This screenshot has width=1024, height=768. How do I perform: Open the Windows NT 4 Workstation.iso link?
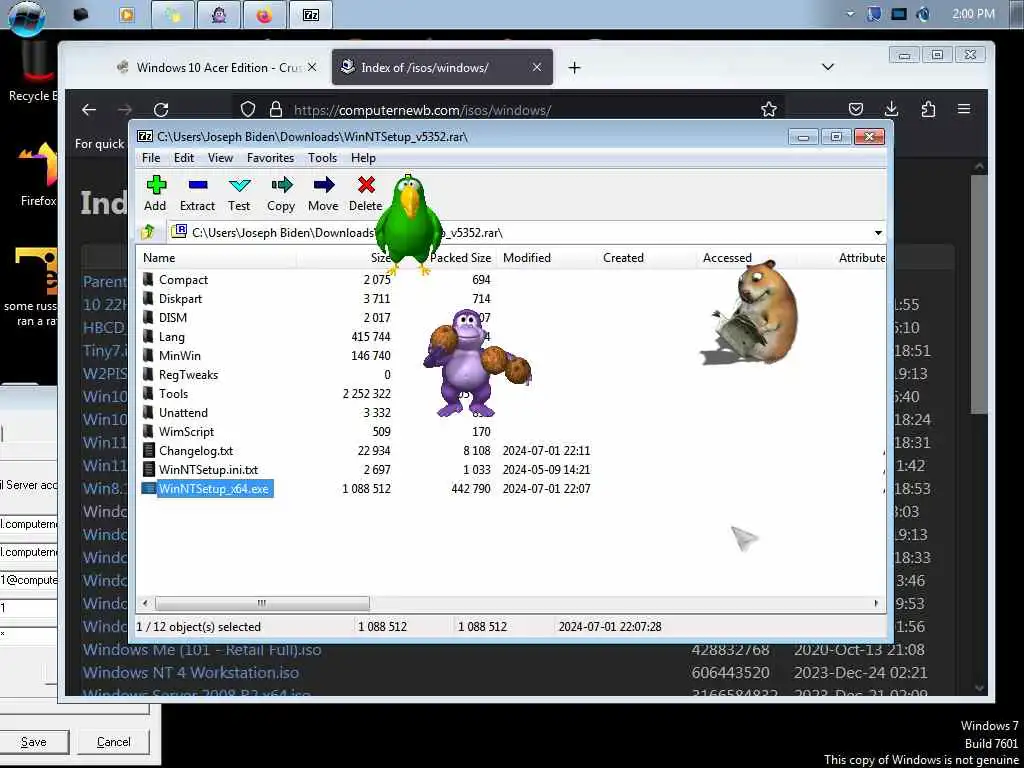point(191,673)
